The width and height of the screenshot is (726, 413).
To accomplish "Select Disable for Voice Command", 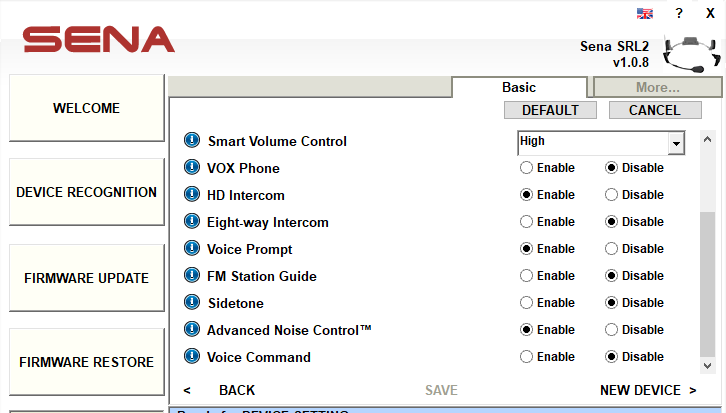I will [611, 357].
